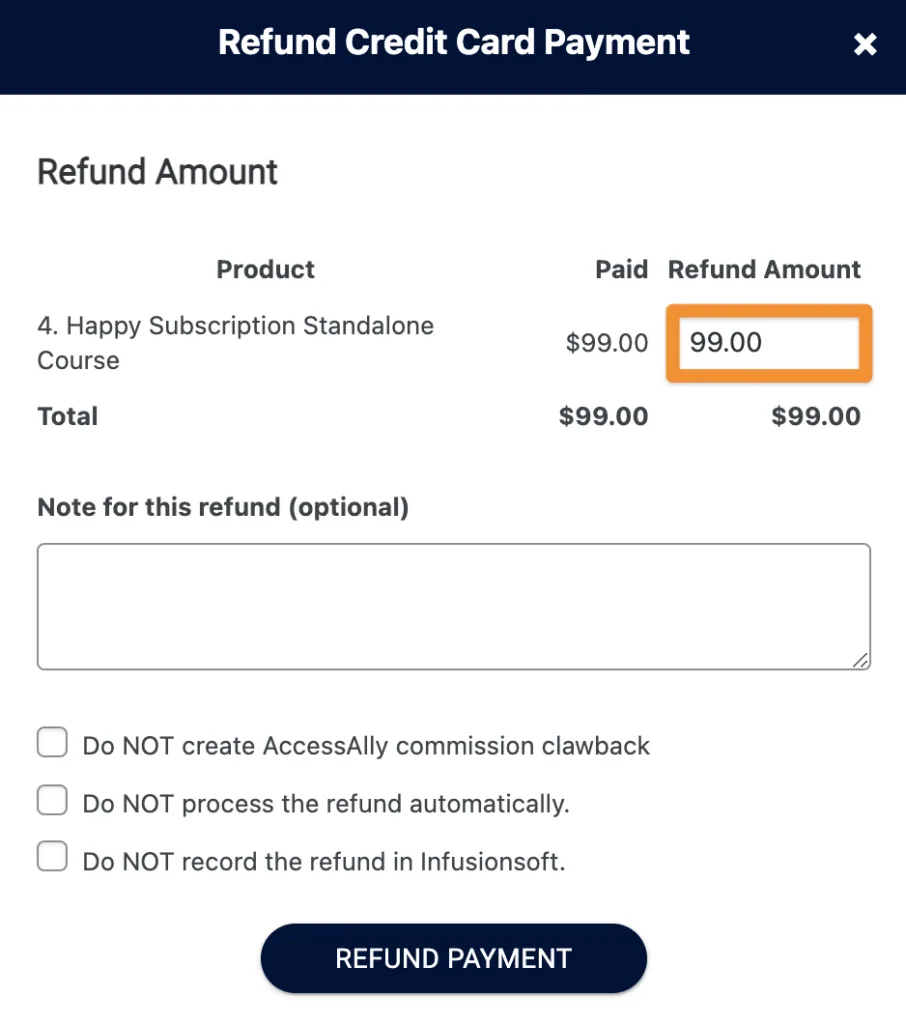906x1024 pixels.
Task: Click the Refund Amount column header
Action: 764,269
